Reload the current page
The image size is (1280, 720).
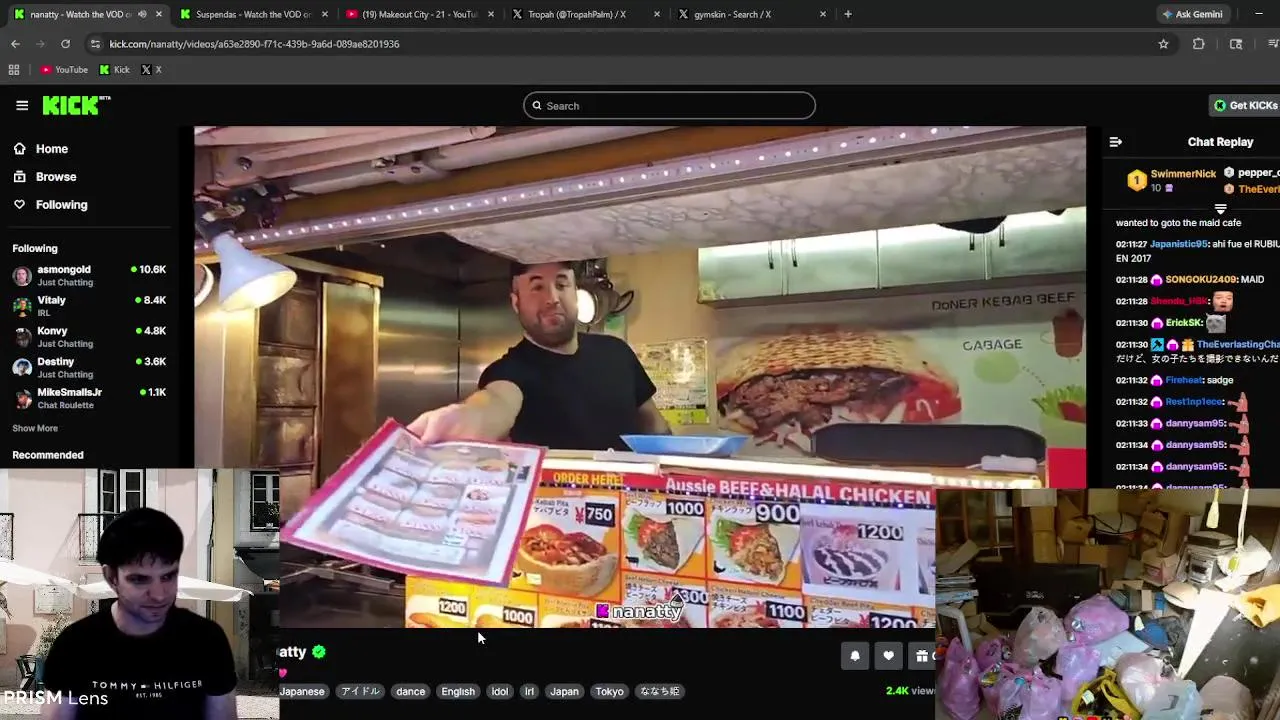(65, 44)
